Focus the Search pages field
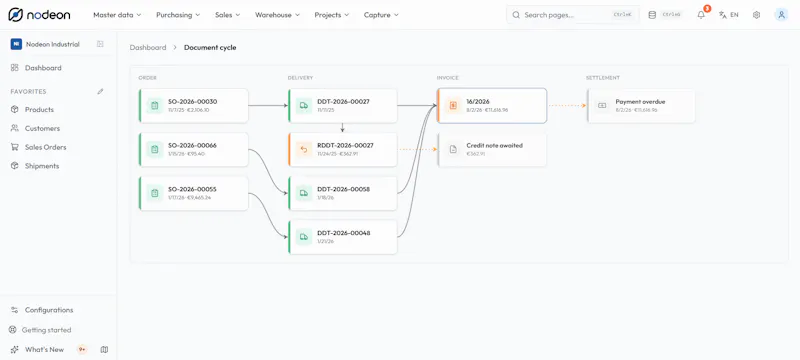 [x=572, y=15]
